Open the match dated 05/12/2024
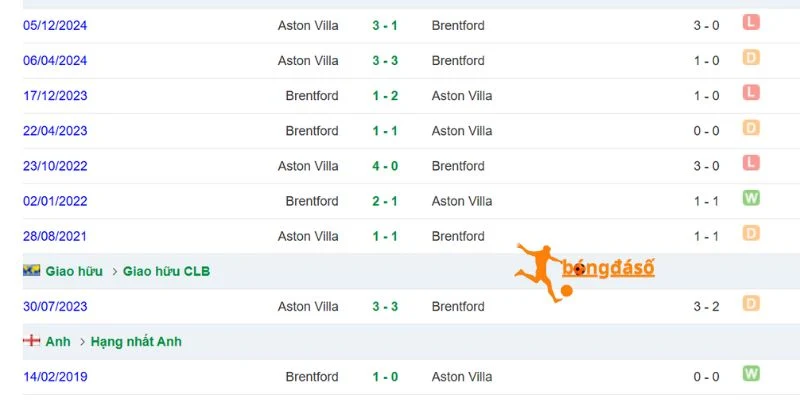The width and height of the screenshot is (800, 400). tap(55, 26)
